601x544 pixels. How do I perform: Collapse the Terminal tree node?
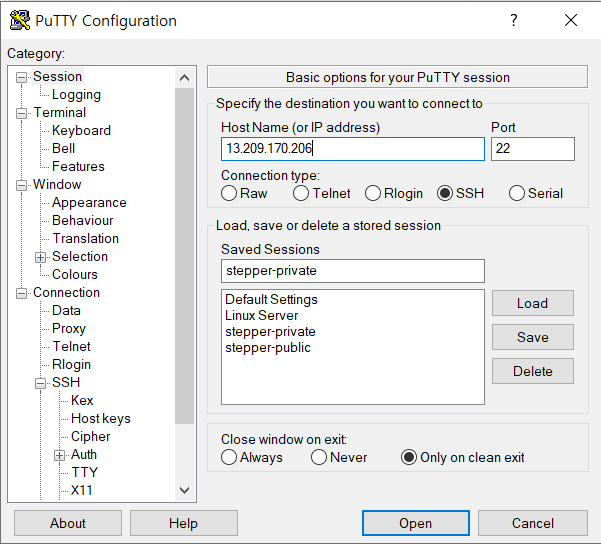pyautogui.click(x=21, y=113)
